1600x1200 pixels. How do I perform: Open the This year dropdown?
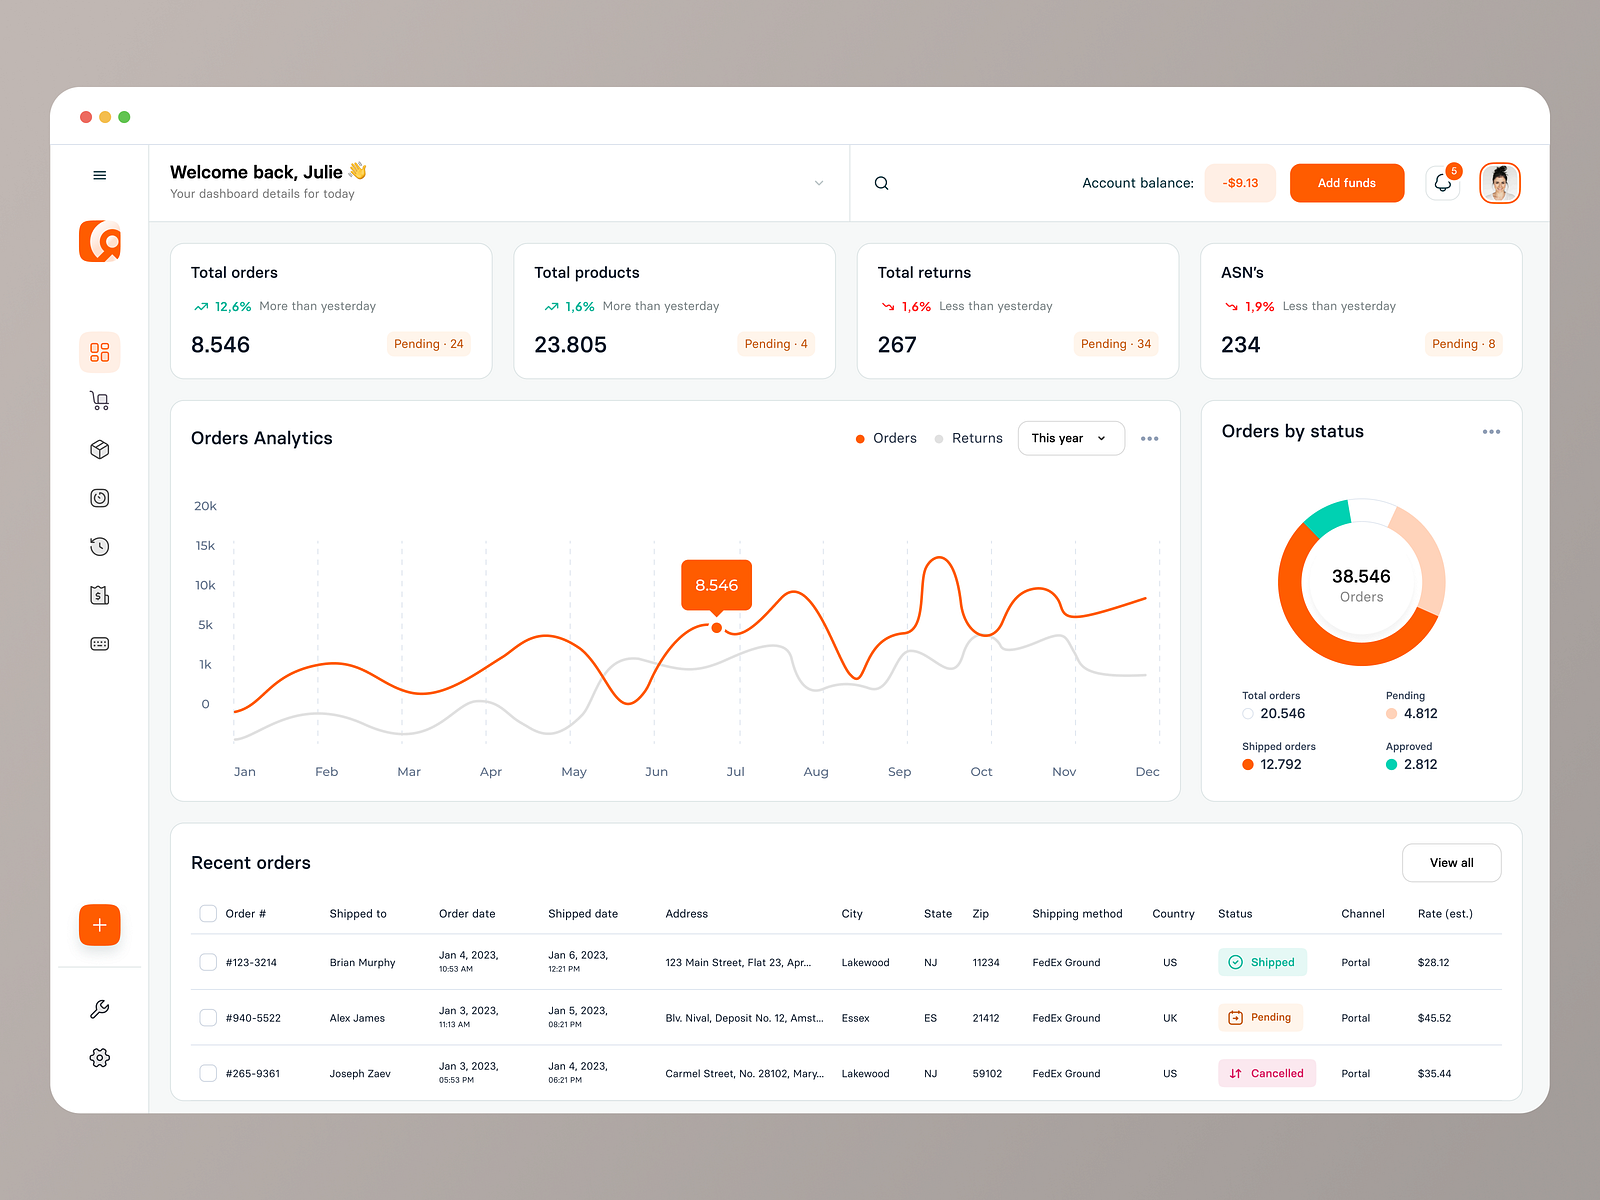(x=1070, y=438)
